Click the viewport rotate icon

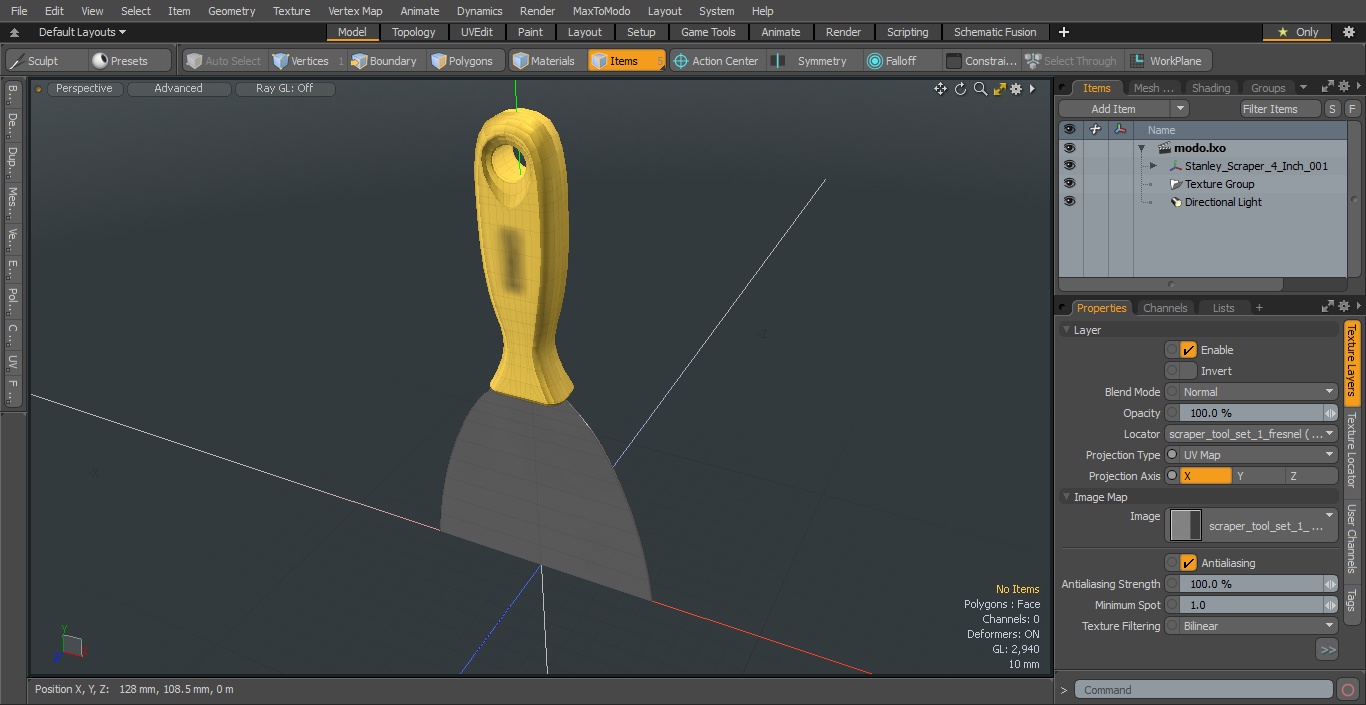[x=960, y=89]
